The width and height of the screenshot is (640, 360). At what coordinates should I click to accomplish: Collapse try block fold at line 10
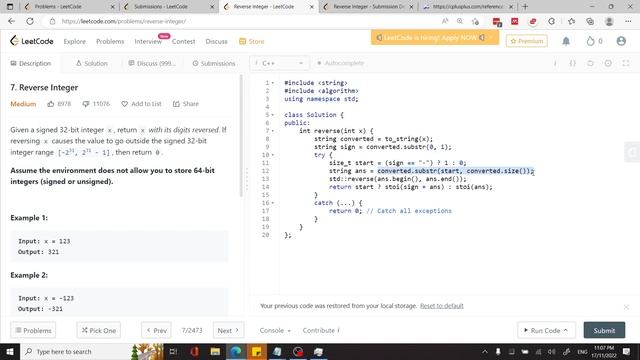[273, 155]
